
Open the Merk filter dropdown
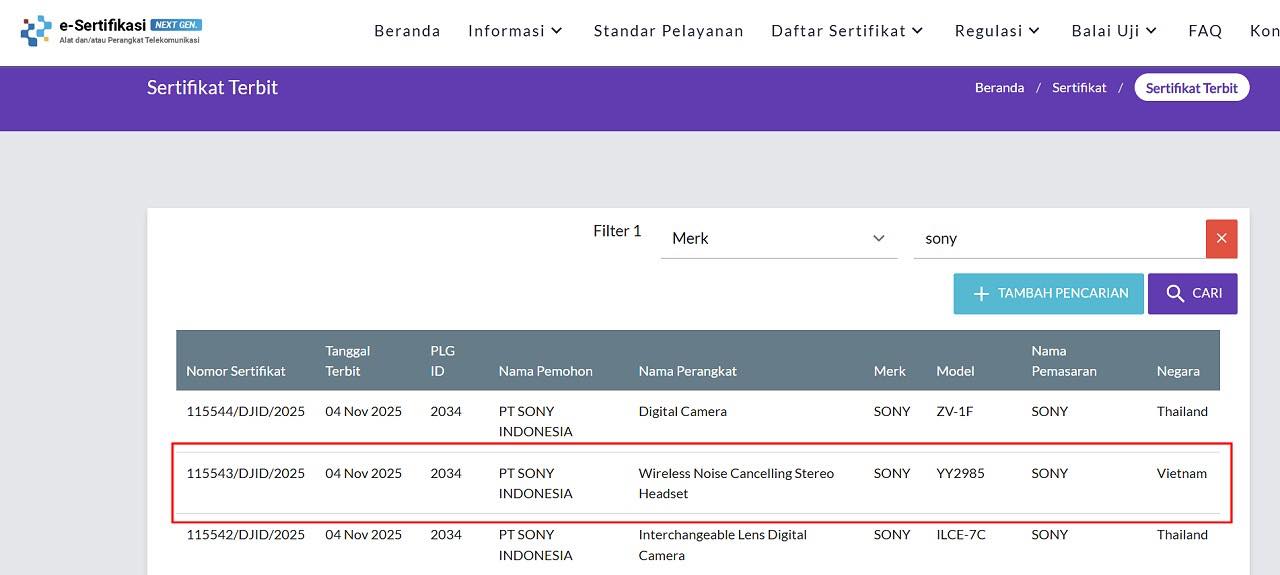(x=778, y=239)
